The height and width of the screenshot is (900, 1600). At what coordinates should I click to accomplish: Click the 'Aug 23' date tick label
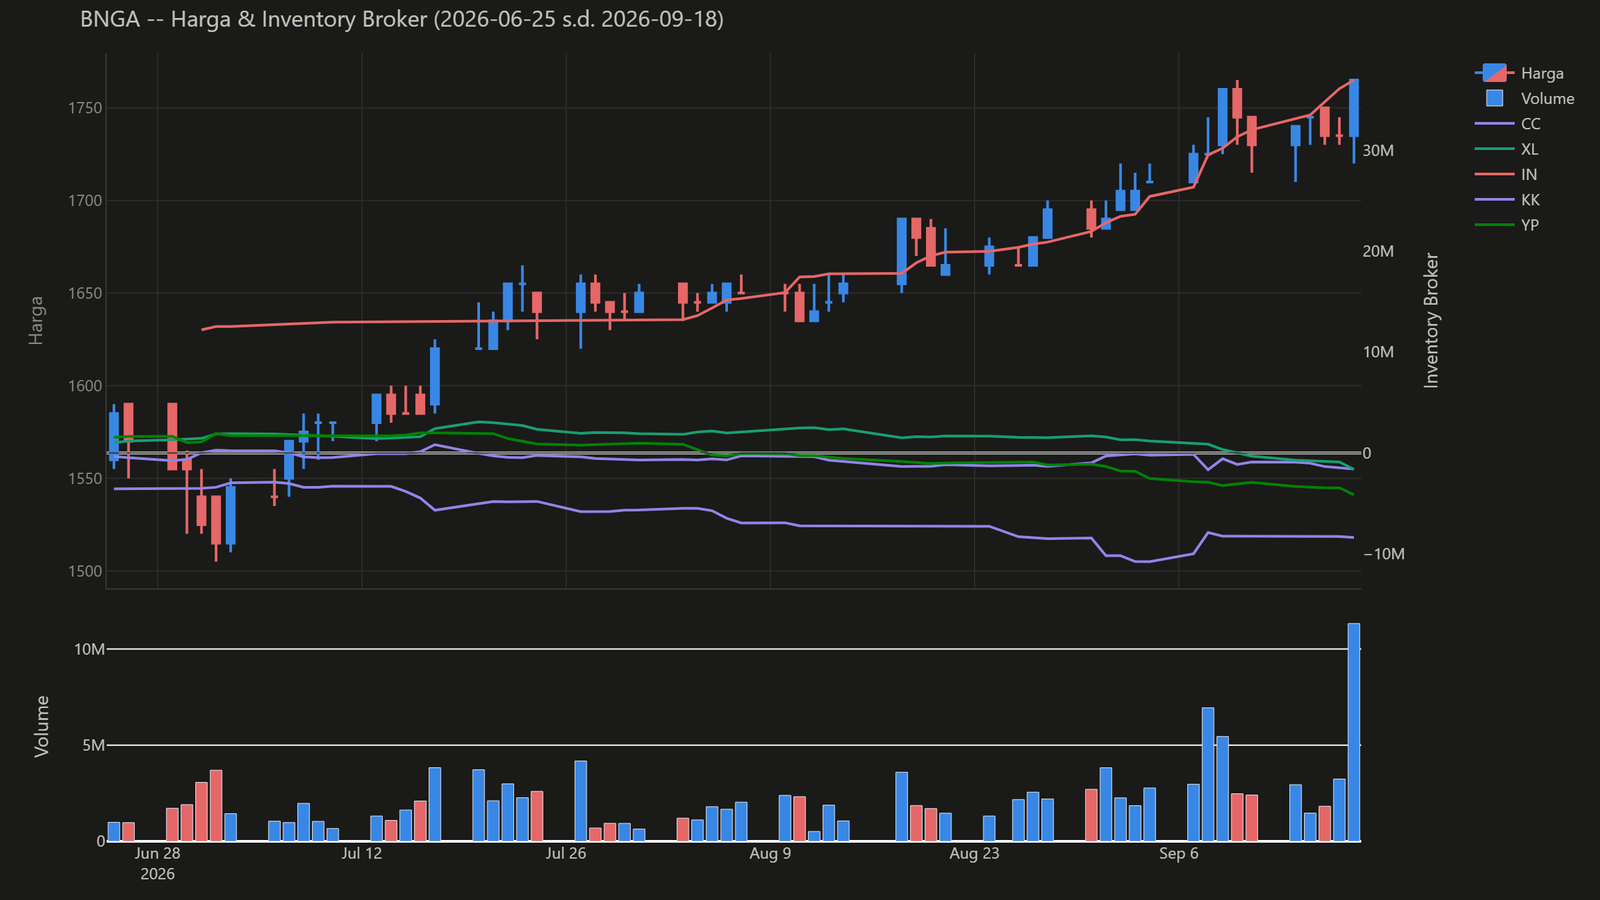974,853
